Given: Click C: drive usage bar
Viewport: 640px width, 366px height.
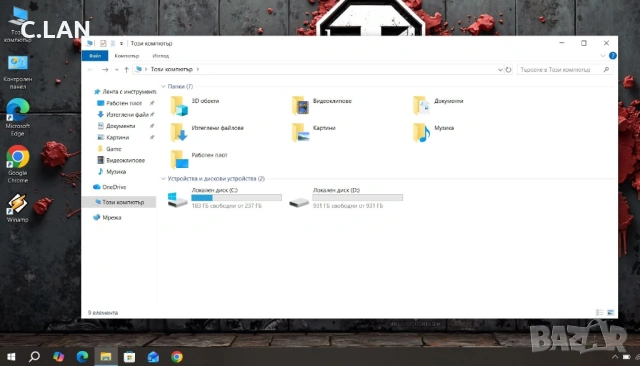Looking at the screenshot, I should (236, 198).
